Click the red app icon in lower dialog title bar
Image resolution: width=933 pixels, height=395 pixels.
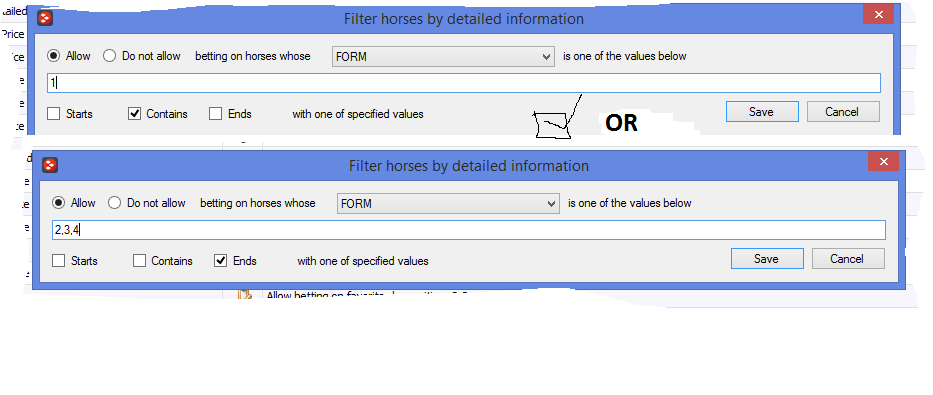50,165
